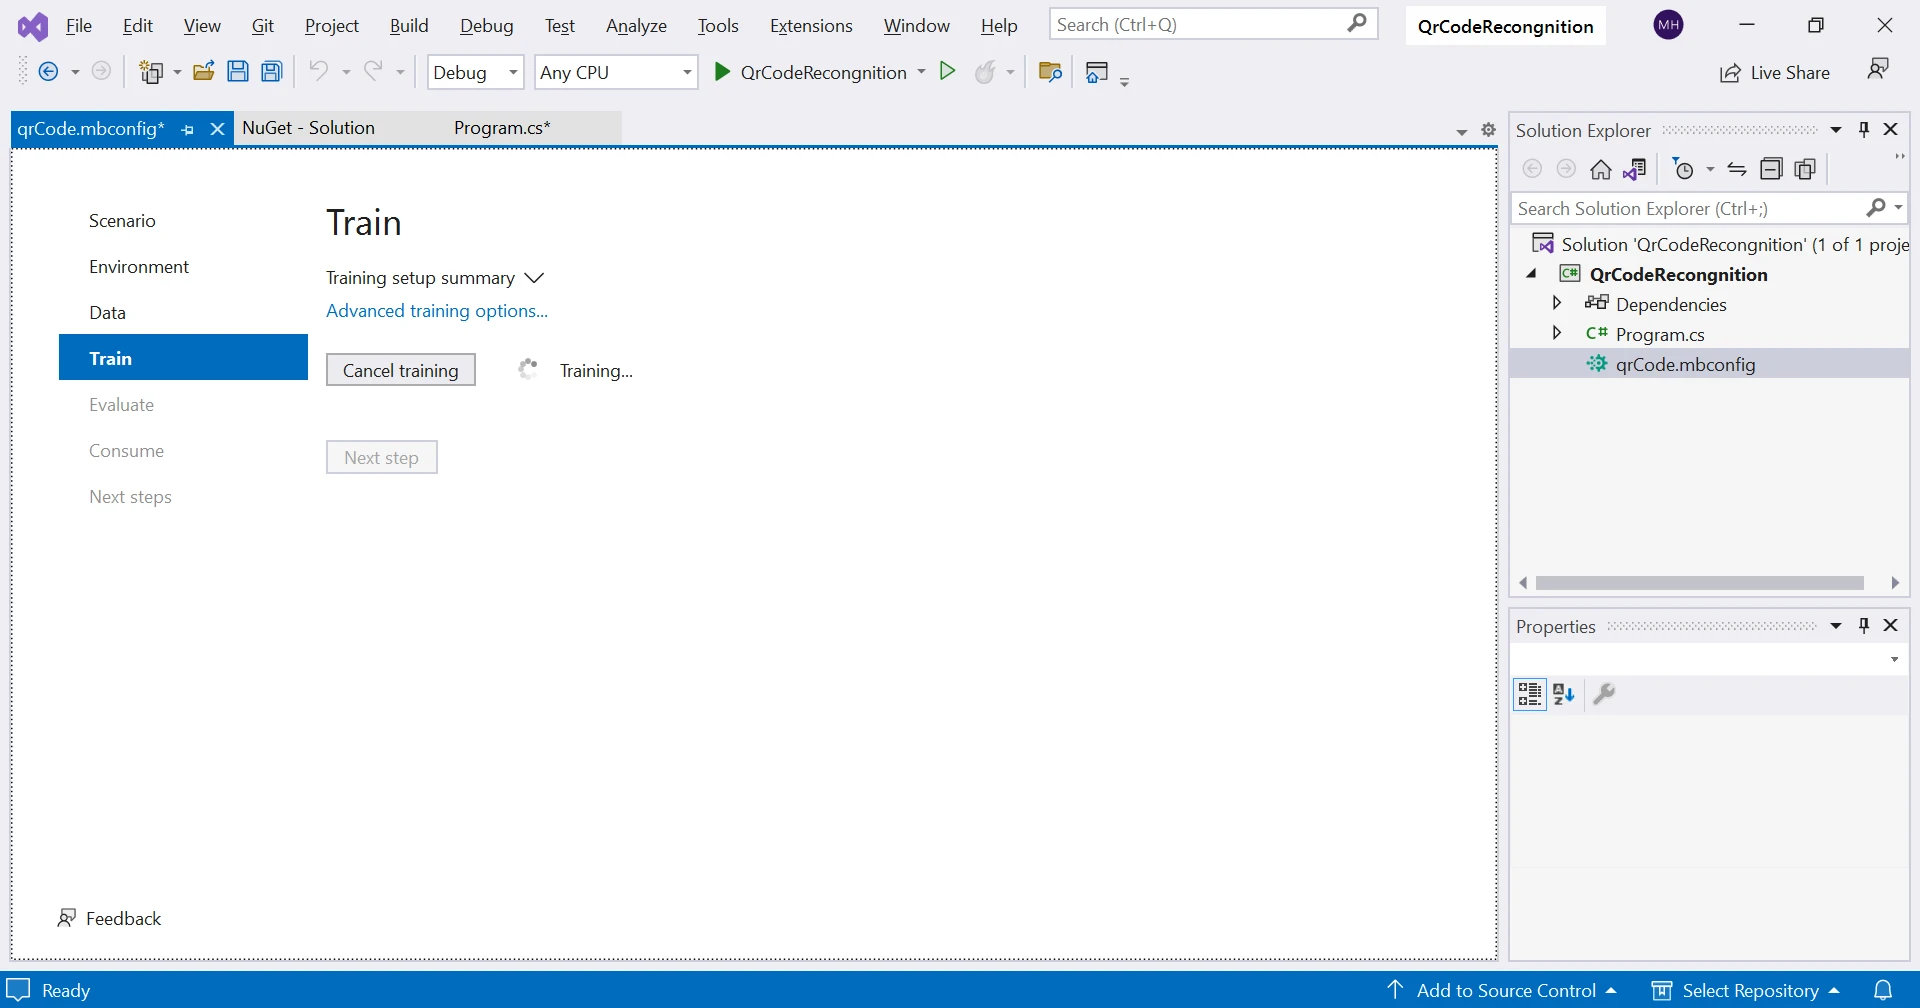Click Sync with Active Document arrows icon
This screenshot has width=1920, height=1008.
click(1737, 170)
